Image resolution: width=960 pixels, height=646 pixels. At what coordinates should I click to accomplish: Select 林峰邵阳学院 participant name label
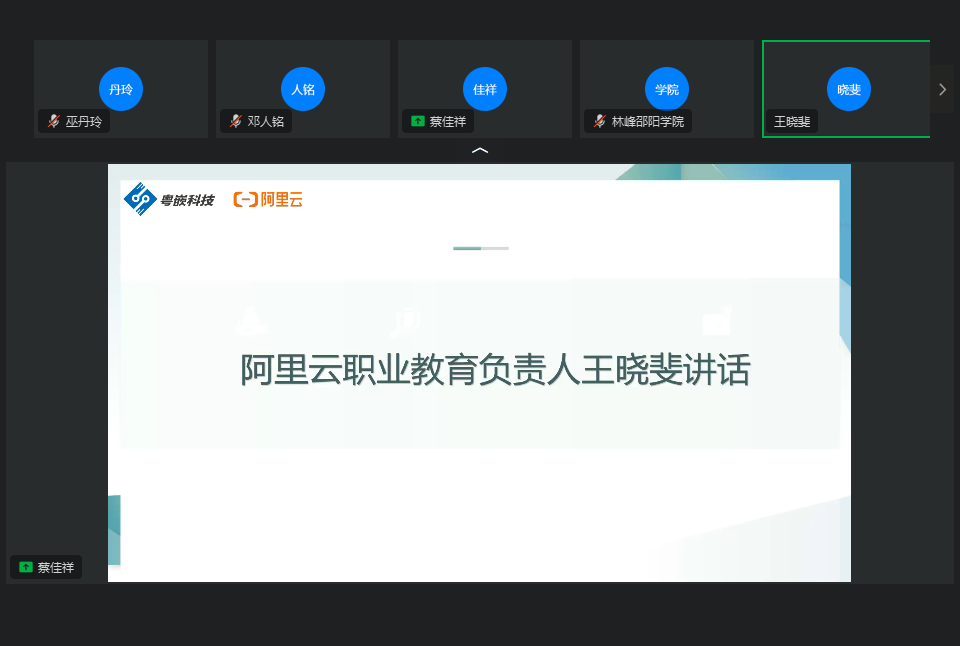tap(648, 122)
